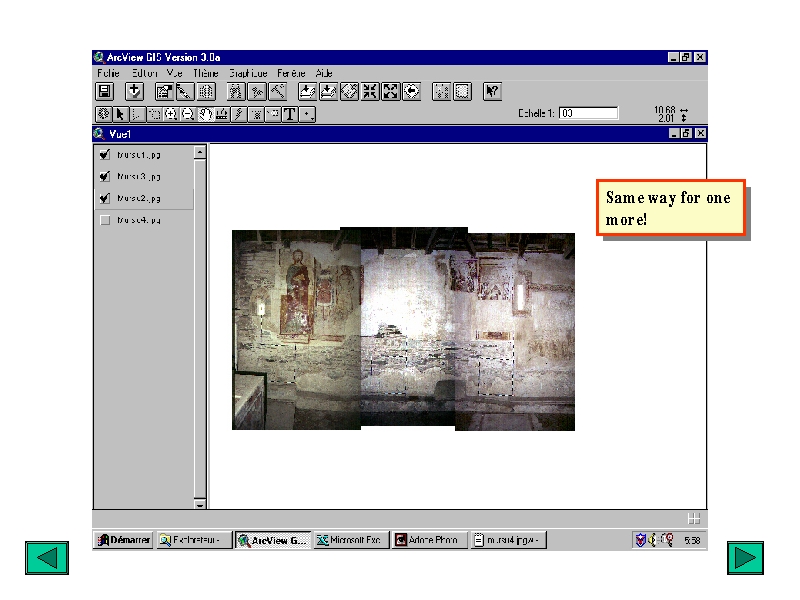Select the Measure ruler tool
Viewport: 800px width, 600px height.
point(222,114)
